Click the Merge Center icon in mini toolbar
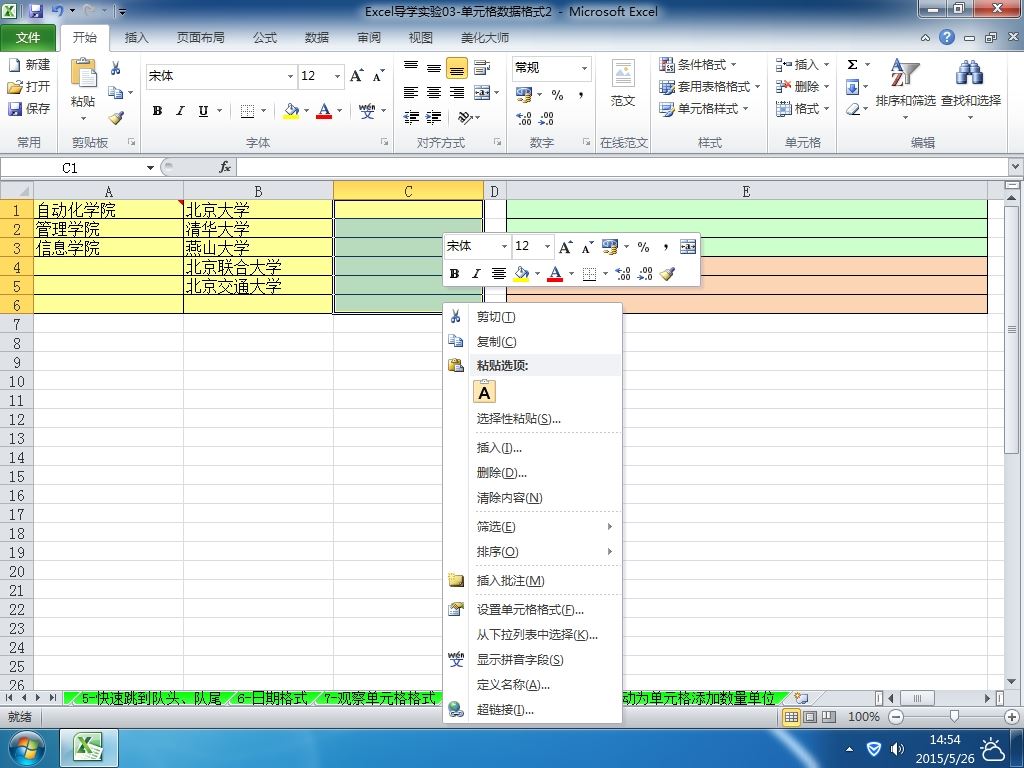 point(688,247)
